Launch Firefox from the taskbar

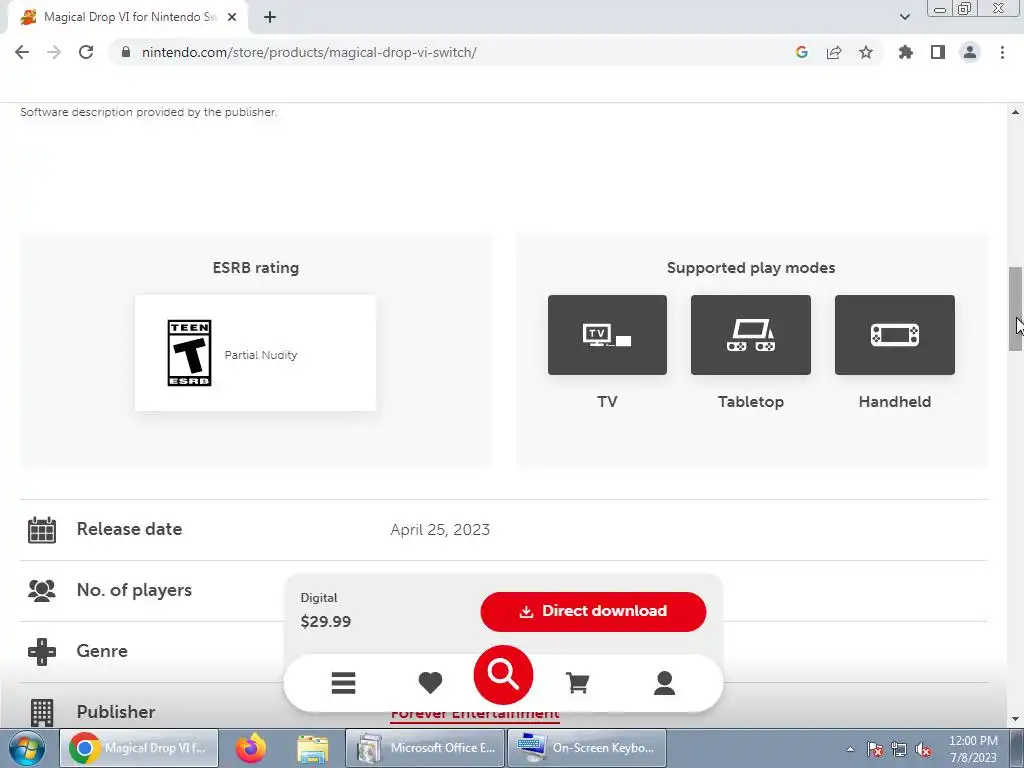tap(251, 748)
